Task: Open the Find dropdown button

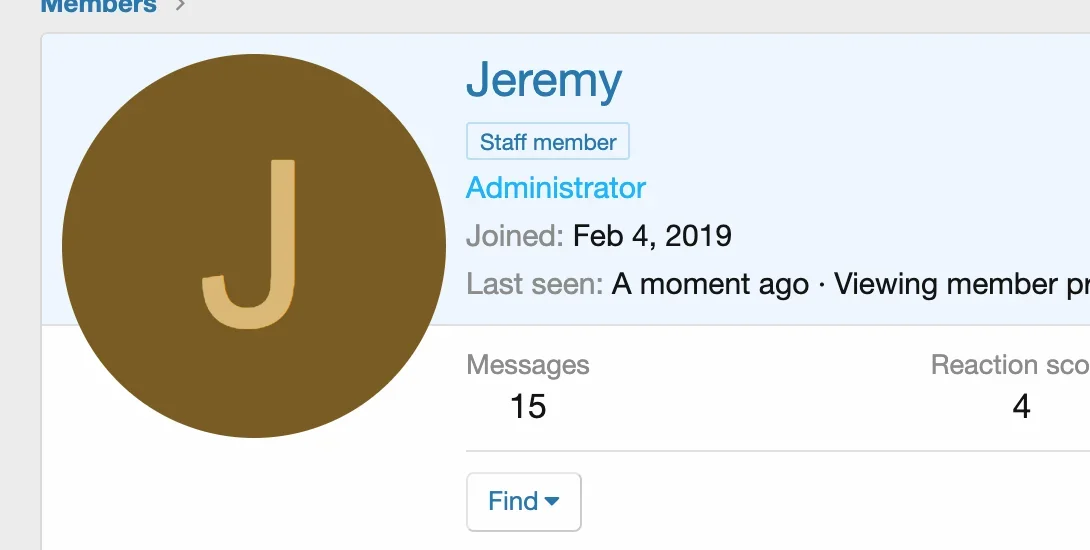Action: point(513,502)
